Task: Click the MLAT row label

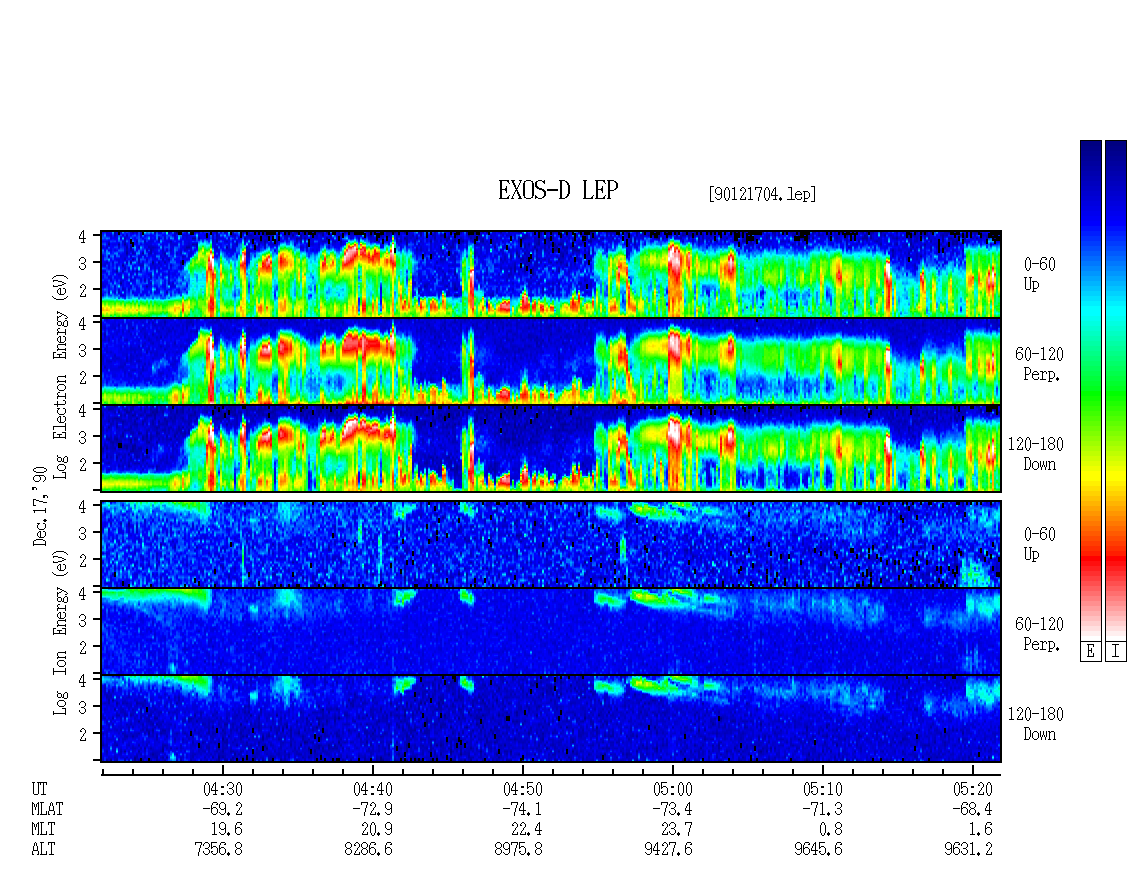Action: 47,809
